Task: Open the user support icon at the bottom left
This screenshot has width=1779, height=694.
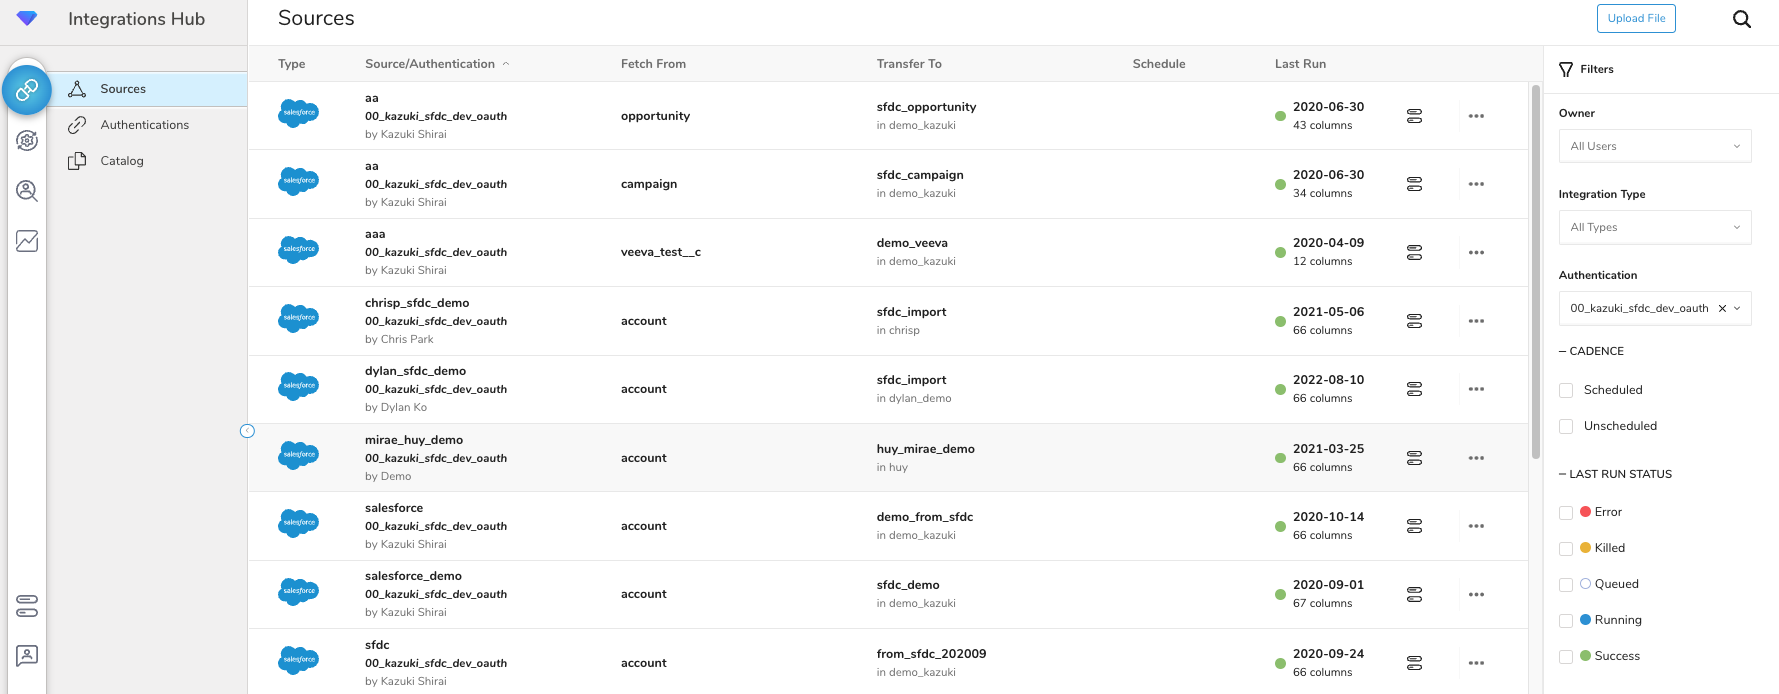Action: [27, 656]
